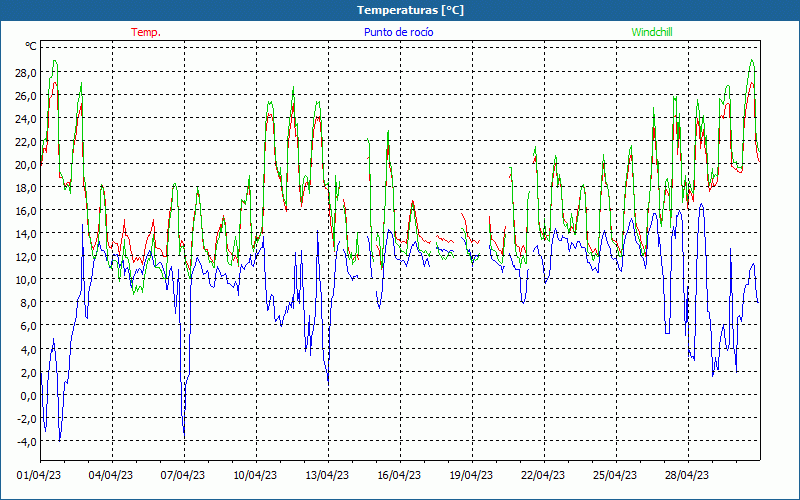Click the 16,0 y-axis value
Screen dimensions: 800x500
click(x=26, y=211)
